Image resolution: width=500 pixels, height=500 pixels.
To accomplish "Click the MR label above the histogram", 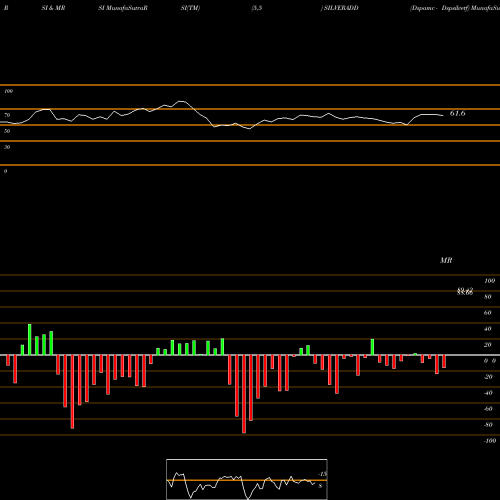I will (x=446, y=260).
